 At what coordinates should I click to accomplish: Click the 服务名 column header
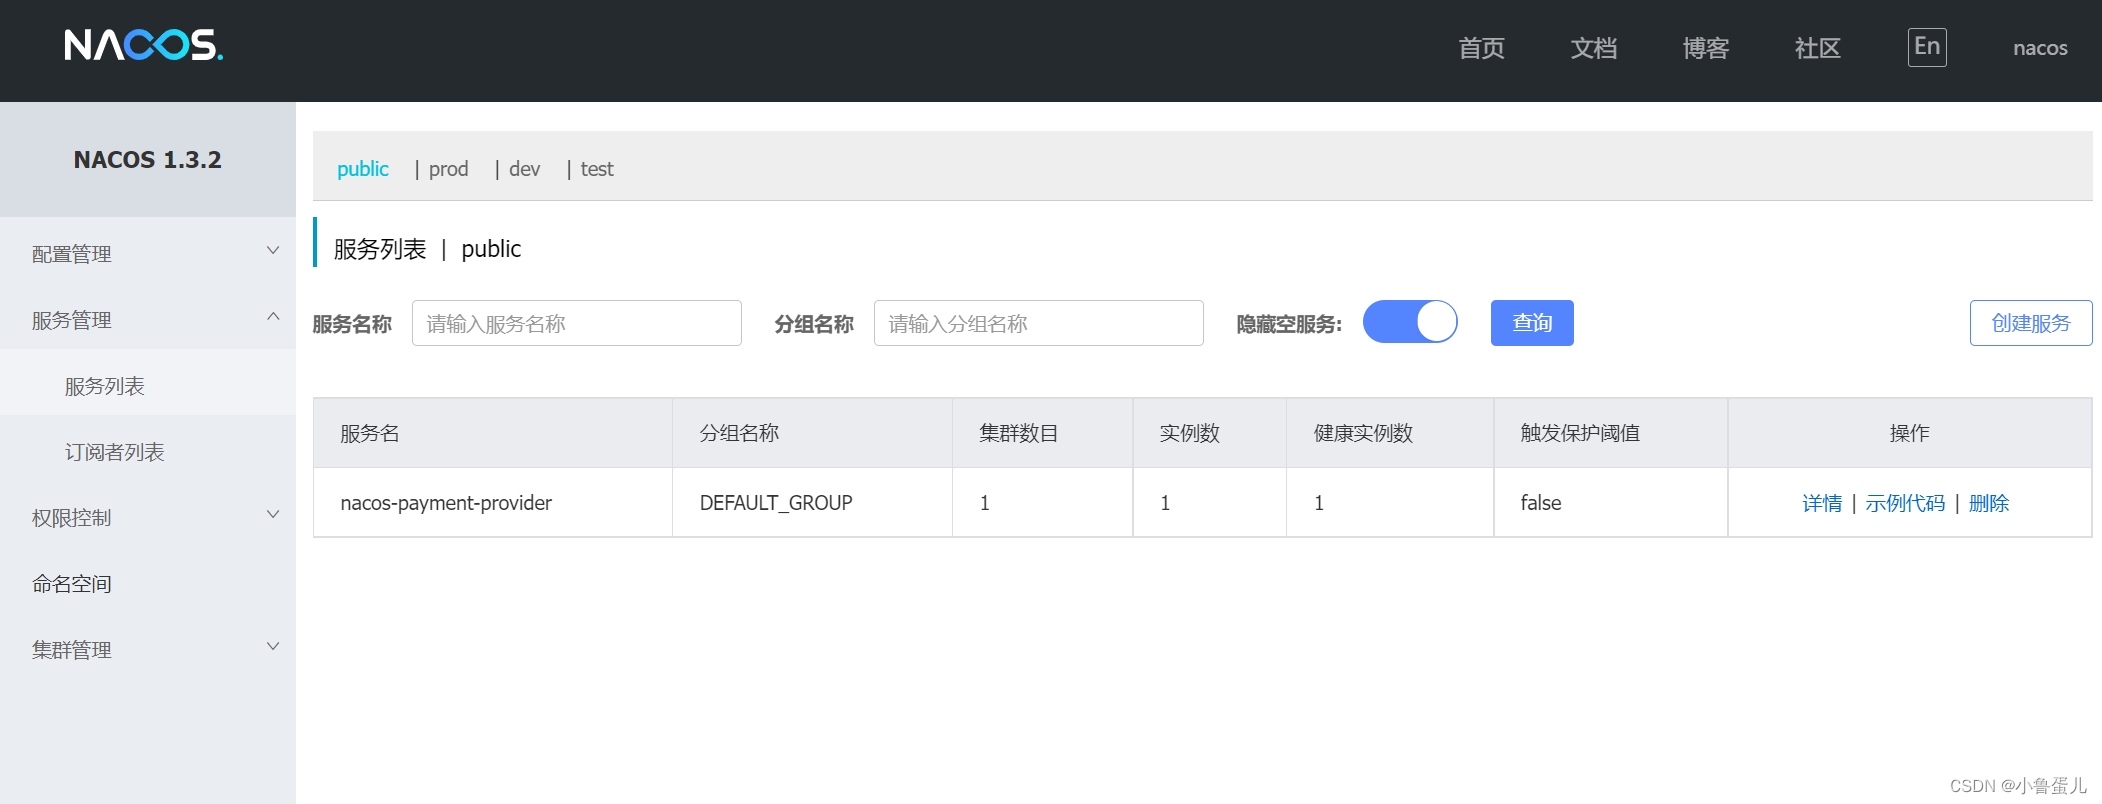pos(493,433)
